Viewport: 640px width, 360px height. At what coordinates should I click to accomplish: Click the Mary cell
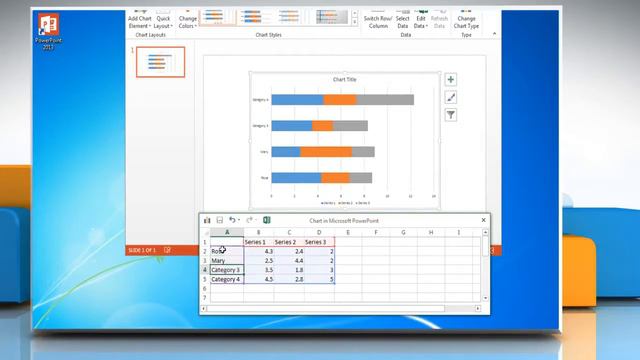pyautogui.click(x=227, y=261)
